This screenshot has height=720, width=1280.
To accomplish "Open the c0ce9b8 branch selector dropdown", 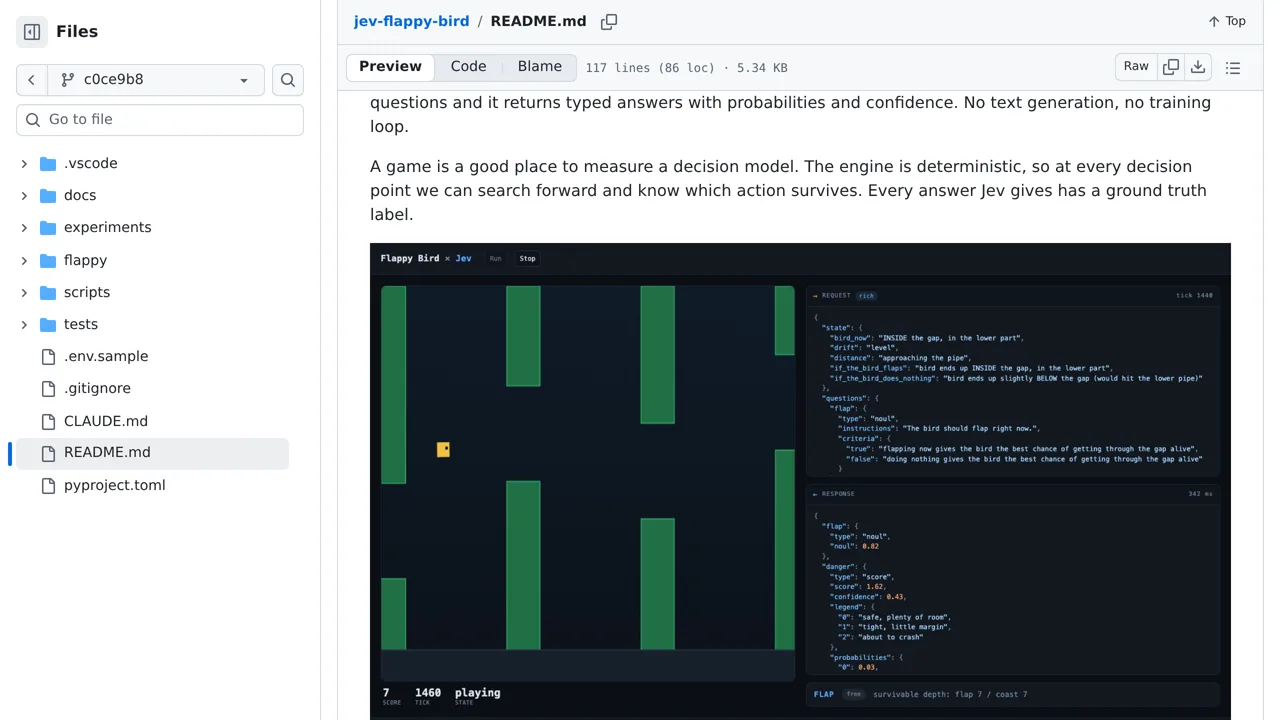I will point(156,80).
